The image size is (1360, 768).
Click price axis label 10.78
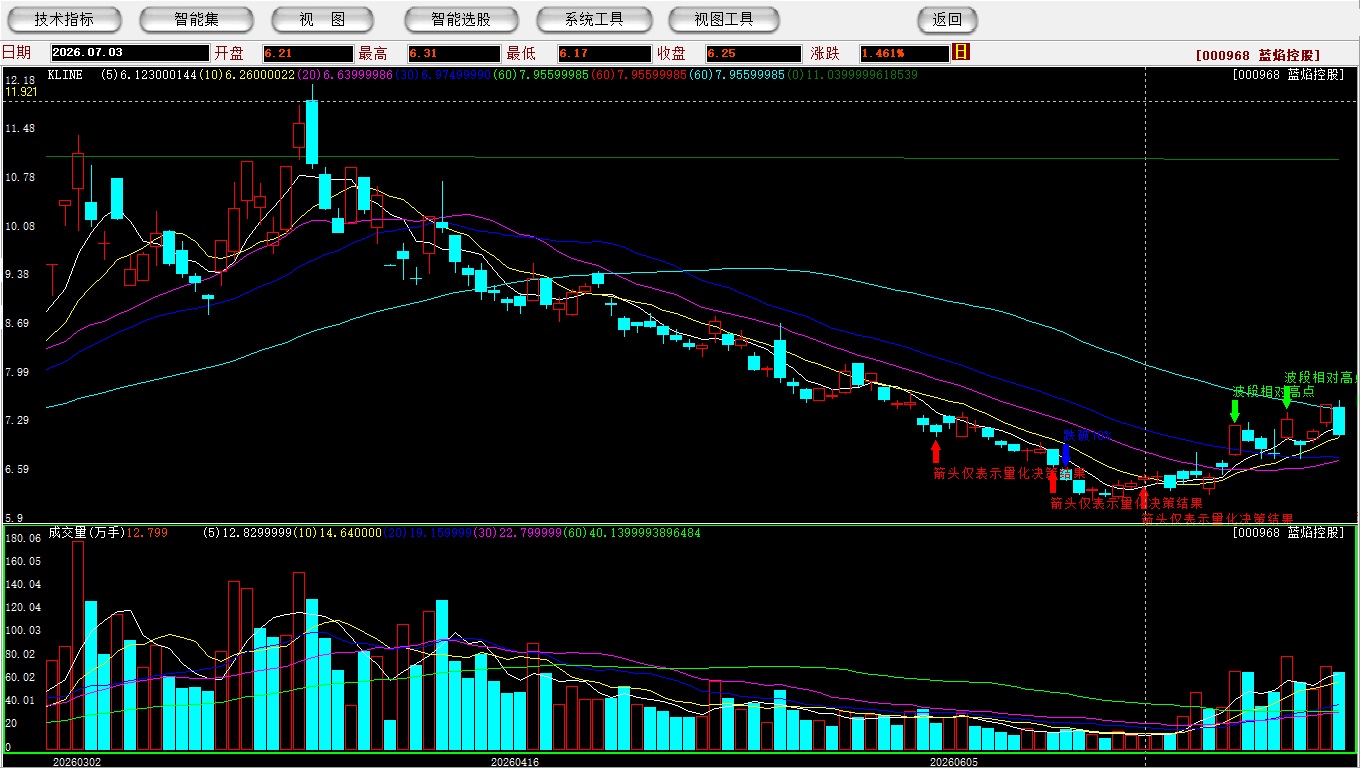(x=20, y=178)
